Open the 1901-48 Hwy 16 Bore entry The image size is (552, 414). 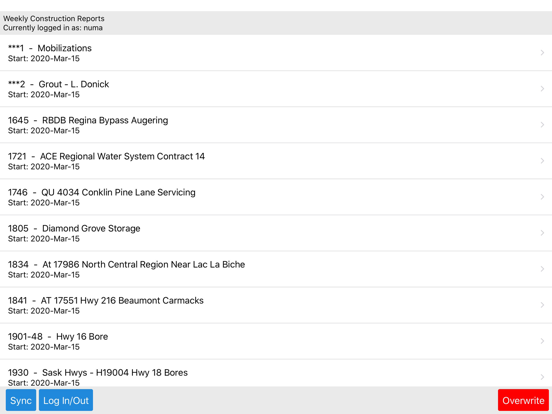pos(276,341)
